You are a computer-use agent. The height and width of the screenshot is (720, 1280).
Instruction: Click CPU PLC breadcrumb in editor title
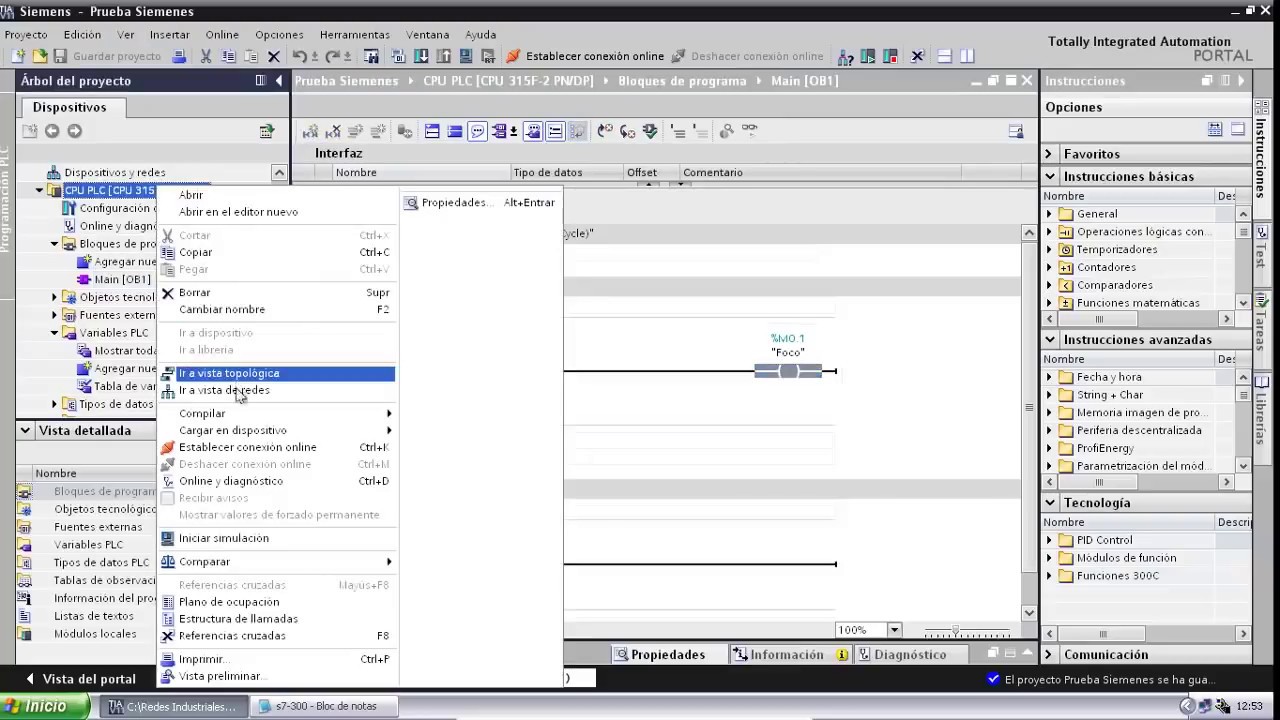[x=510, y=81]
